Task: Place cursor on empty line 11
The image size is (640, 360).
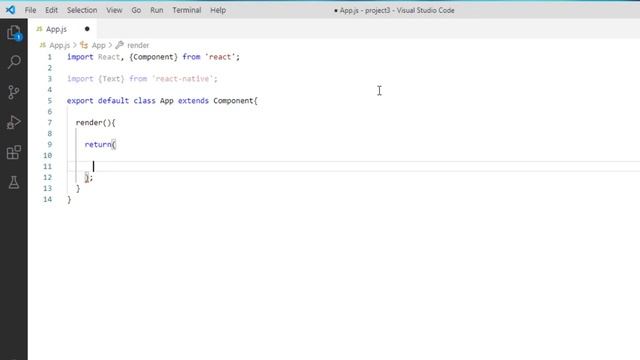Action: (x=353, y=167)
